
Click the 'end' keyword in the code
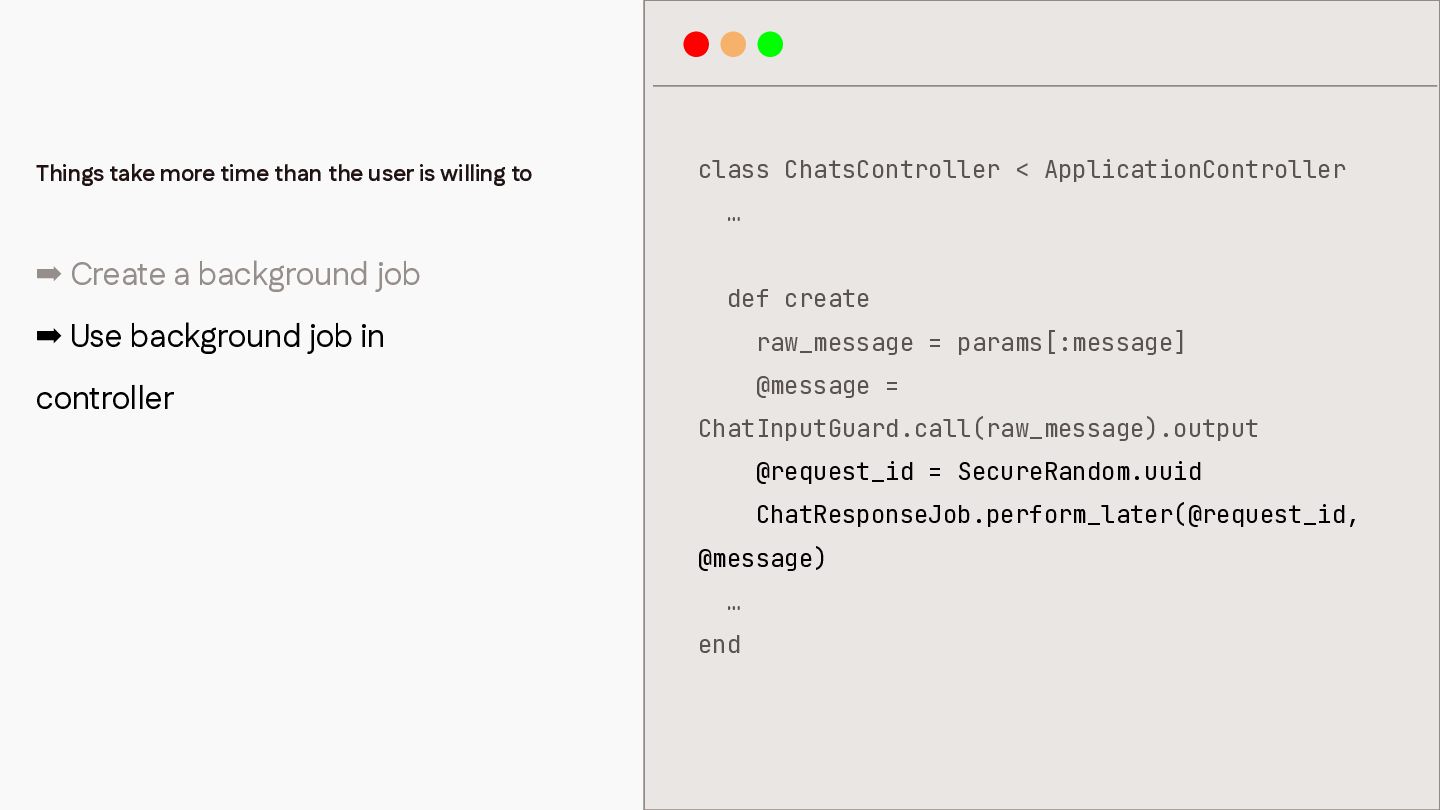(719, 645)
